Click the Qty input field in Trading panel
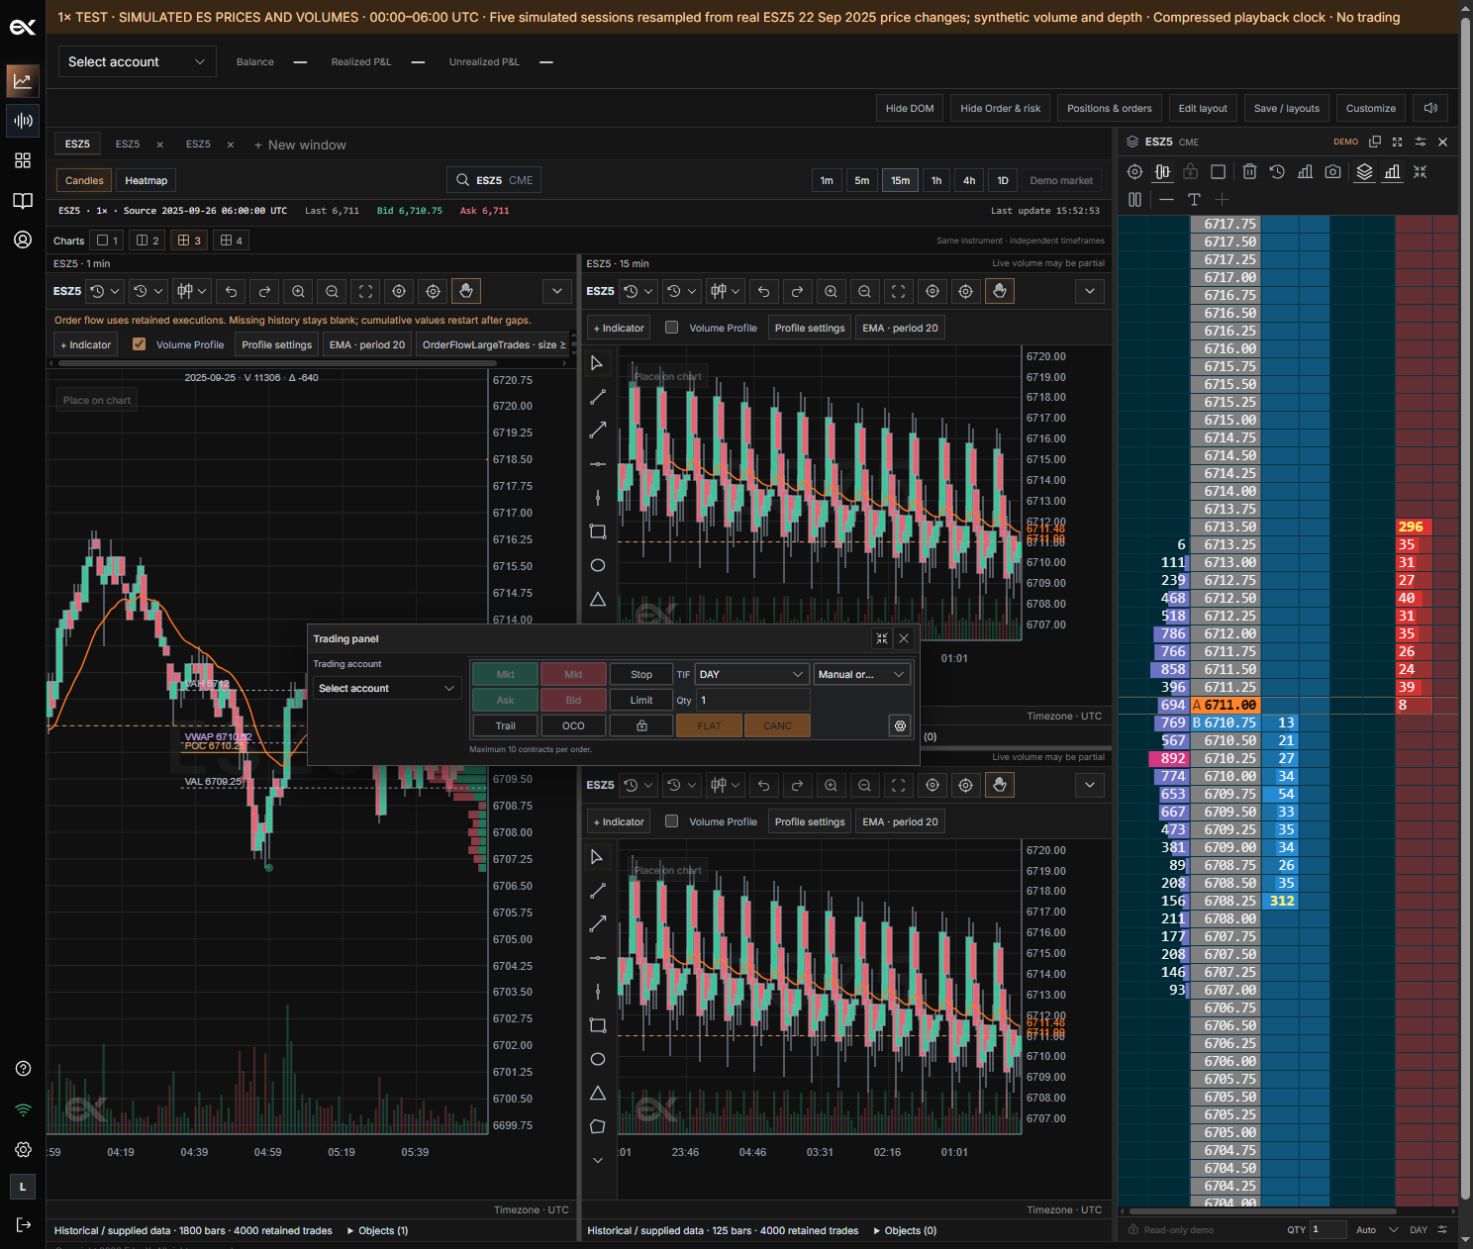Viewport: 1473px width, 1249px height. [753, 700]
